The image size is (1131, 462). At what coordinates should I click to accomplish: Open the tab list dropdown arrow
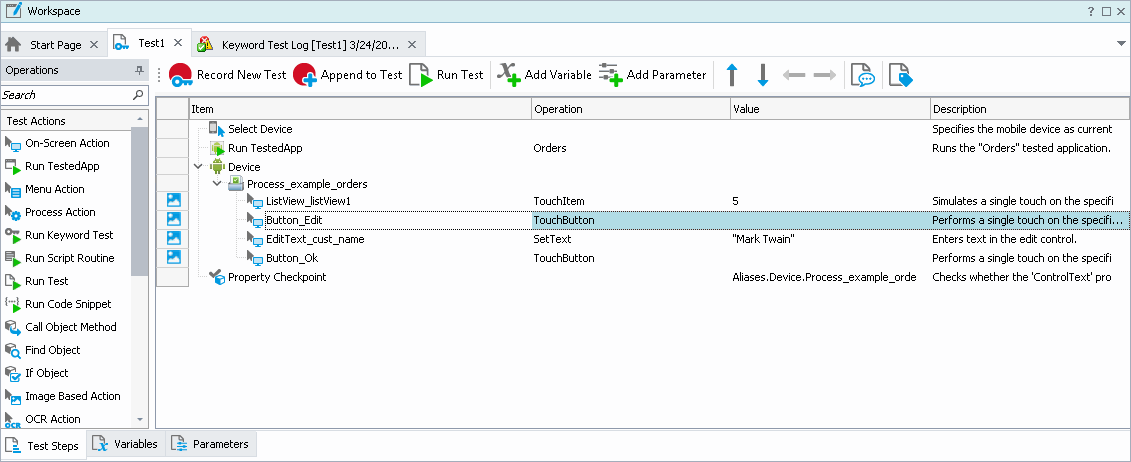coord(1121,44)
